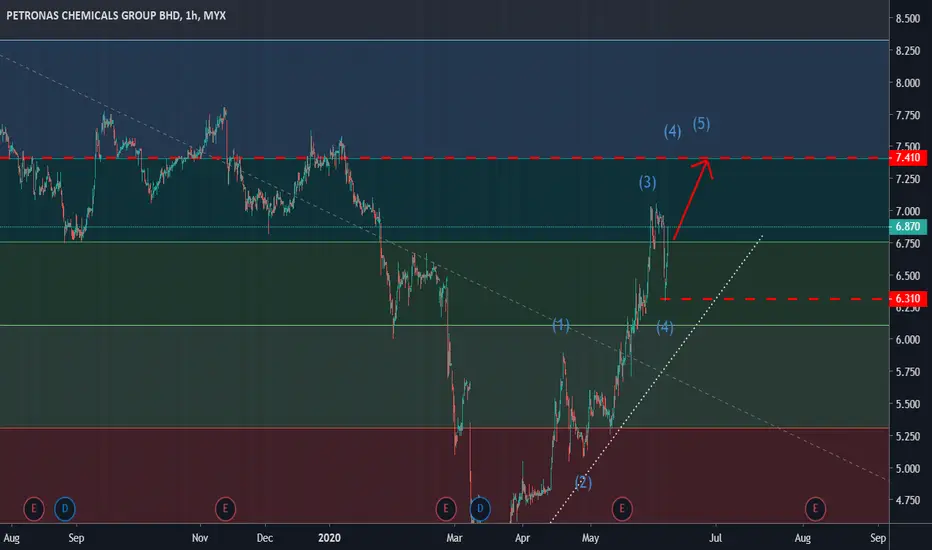Click the E earnings marker above the first Aug label

[x=34, y=508]
